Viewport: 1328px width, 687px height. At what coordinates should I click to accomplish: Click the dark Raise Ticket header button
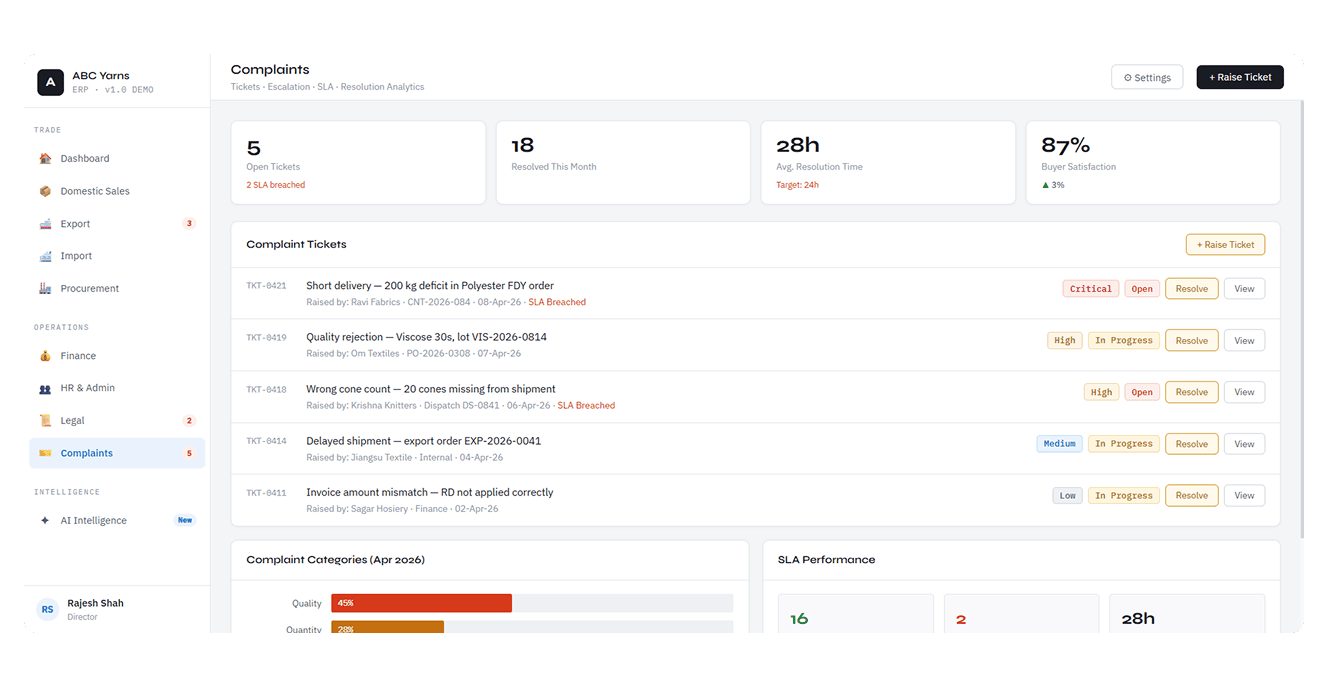1240,77
